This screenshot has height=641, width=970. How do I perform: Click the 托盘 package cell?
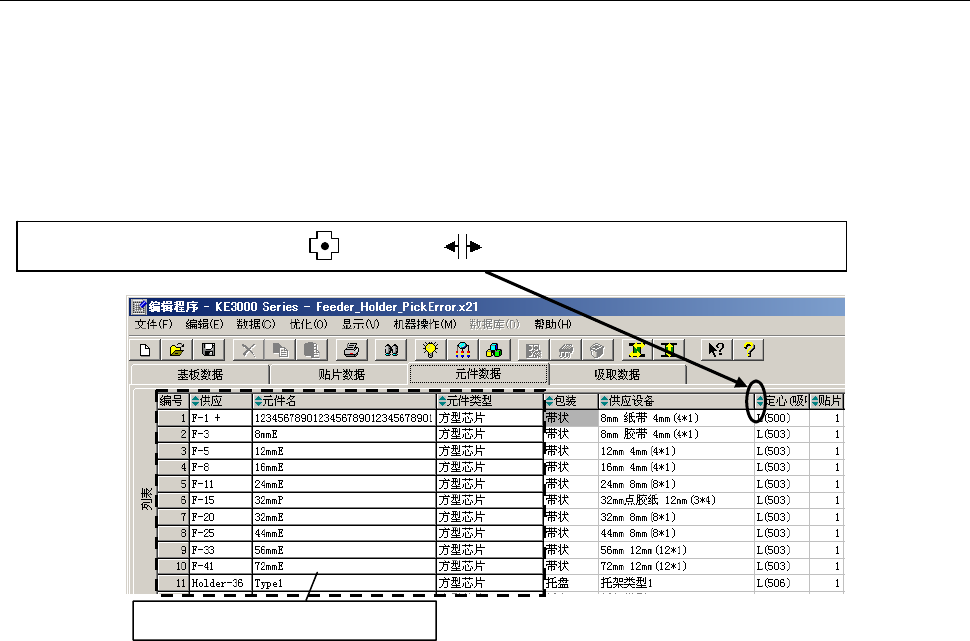(x=571, y=583)
